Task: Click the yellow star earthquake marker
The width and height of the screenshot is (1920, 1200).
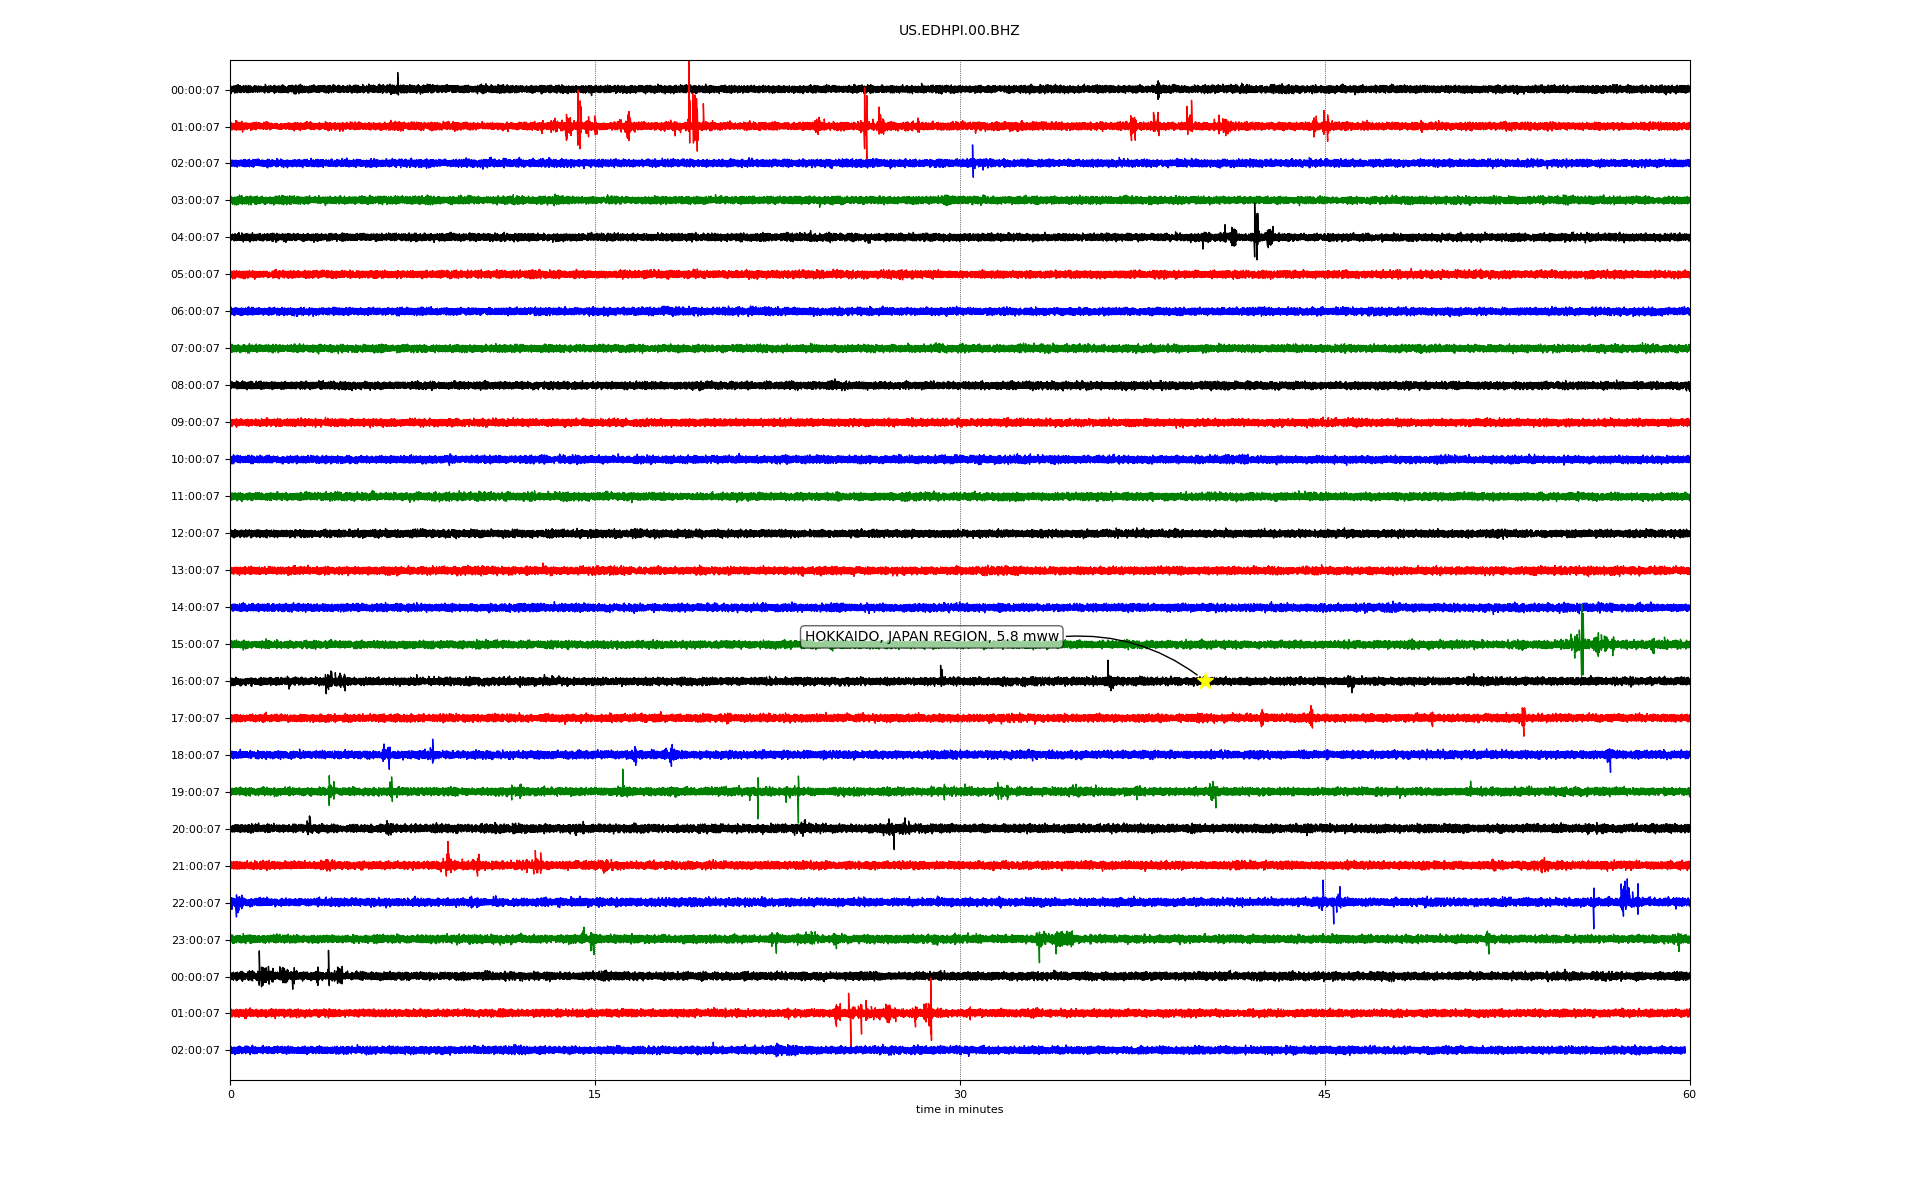Action: coord(1205,681)
